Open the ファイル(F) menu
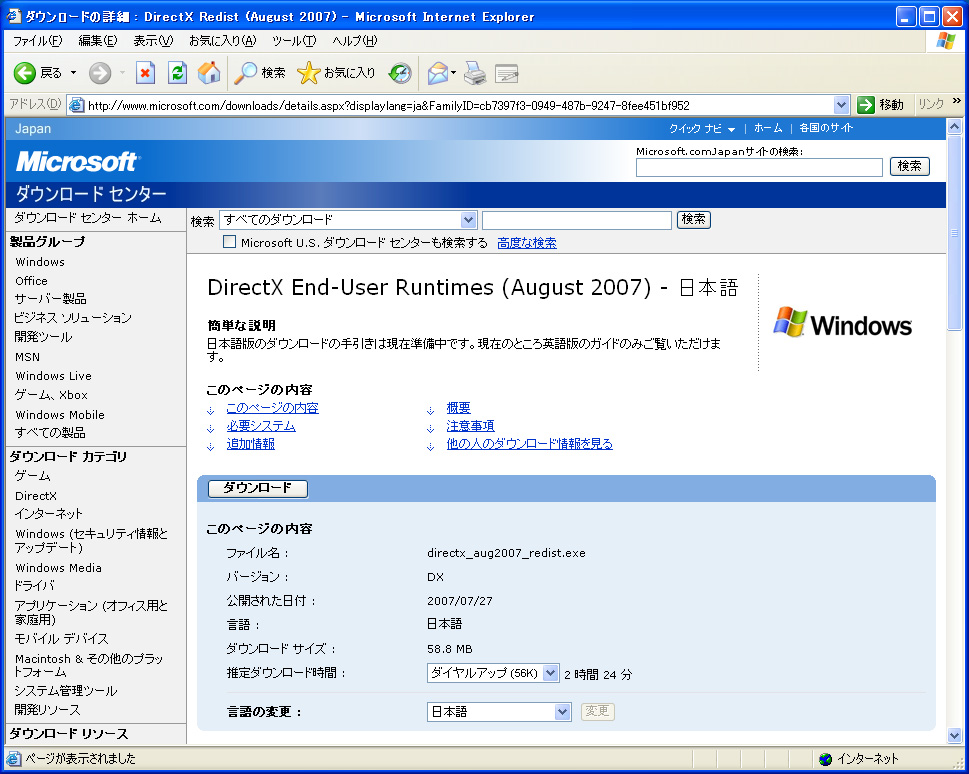This screenshot has height=774, width=969. point(37,41)
